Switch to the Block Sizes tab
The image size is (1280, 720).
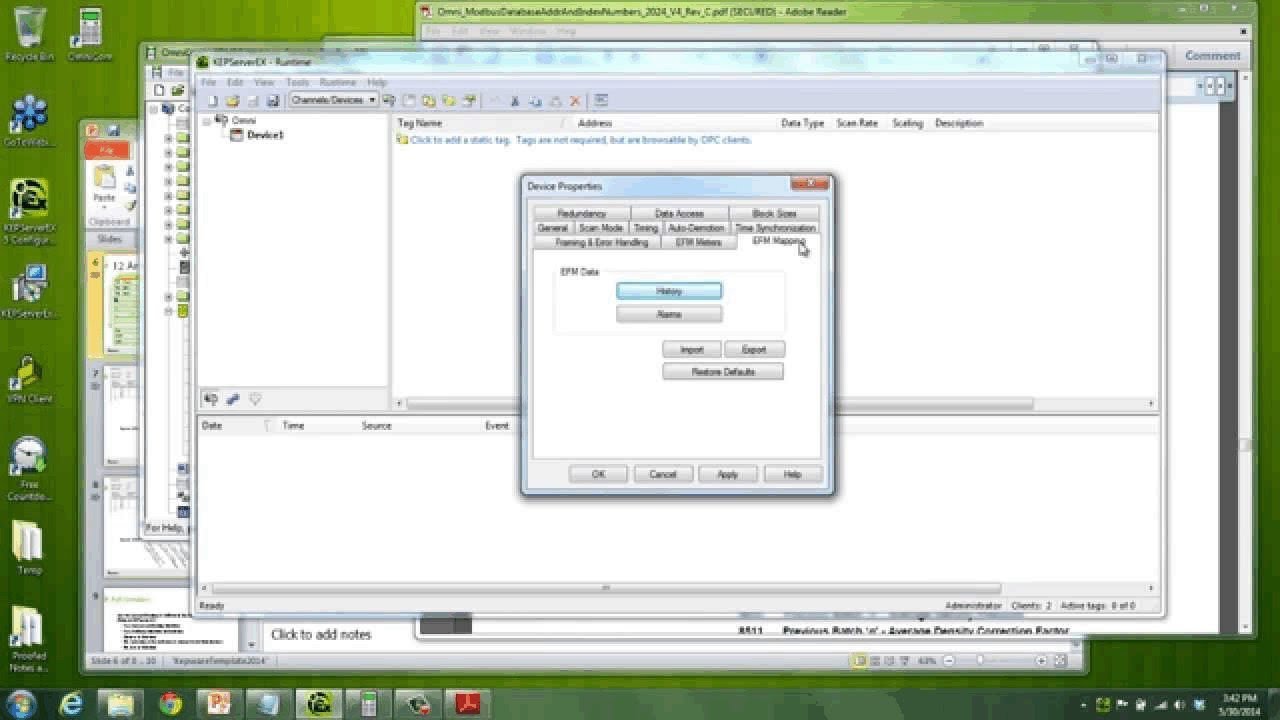774,214
